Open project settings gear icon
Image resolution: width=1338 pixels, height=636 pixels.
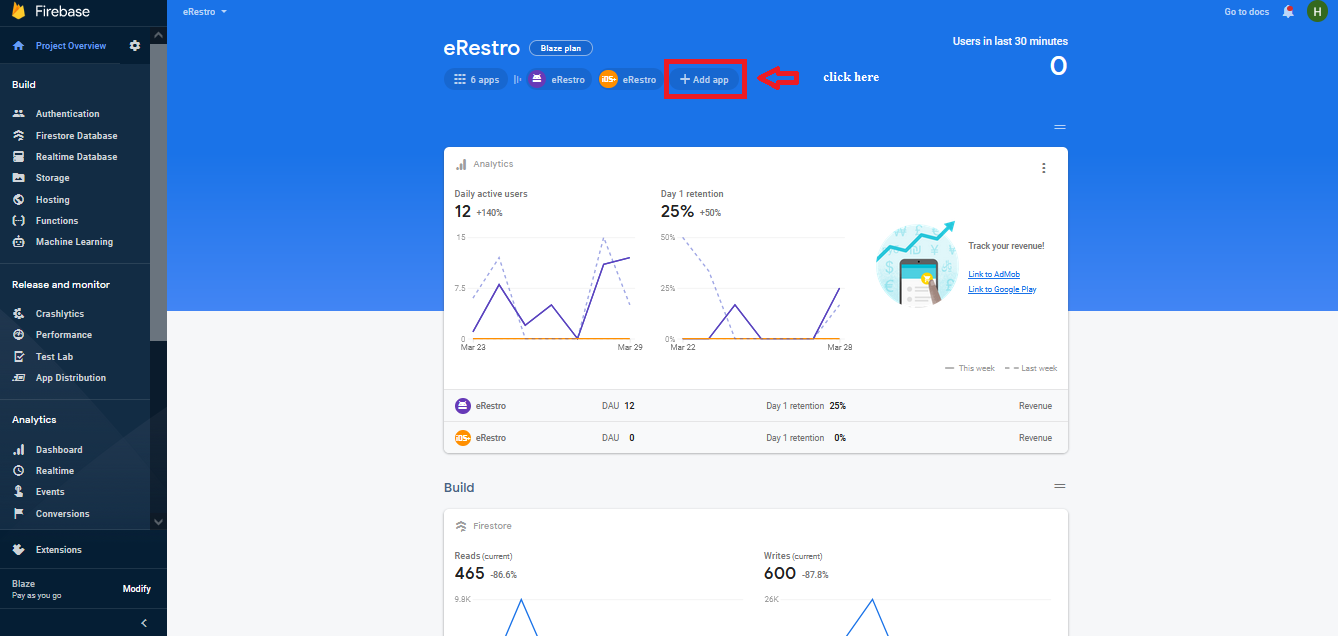coord(135,46)
